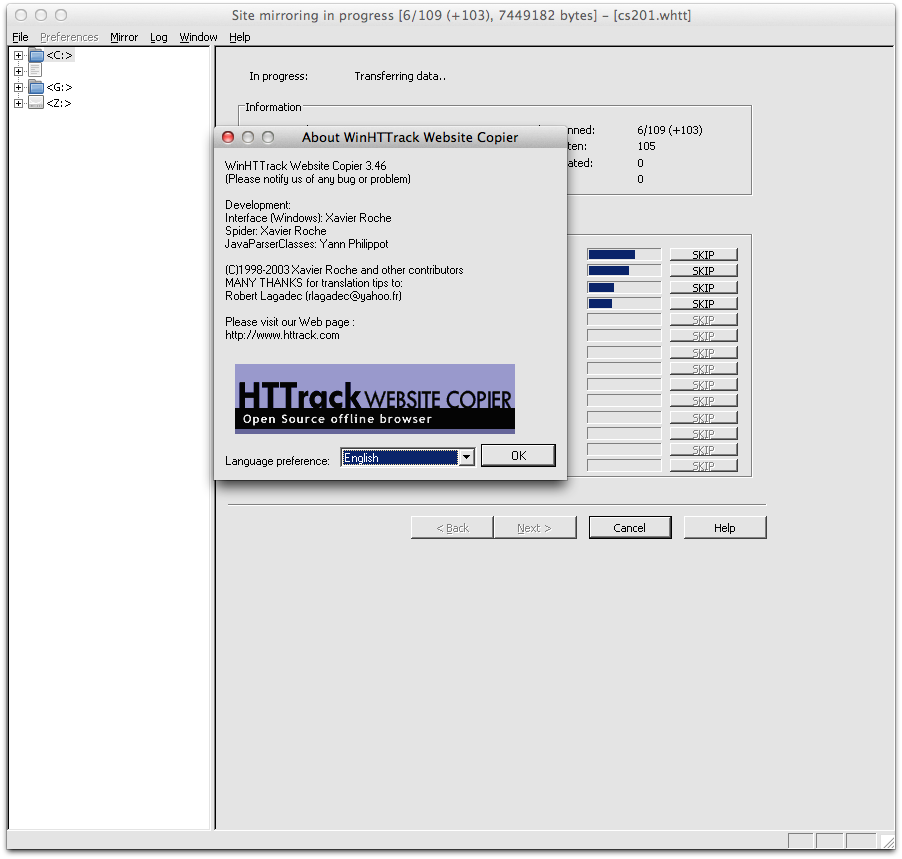Click the third download progress bar

pos(624,288)
